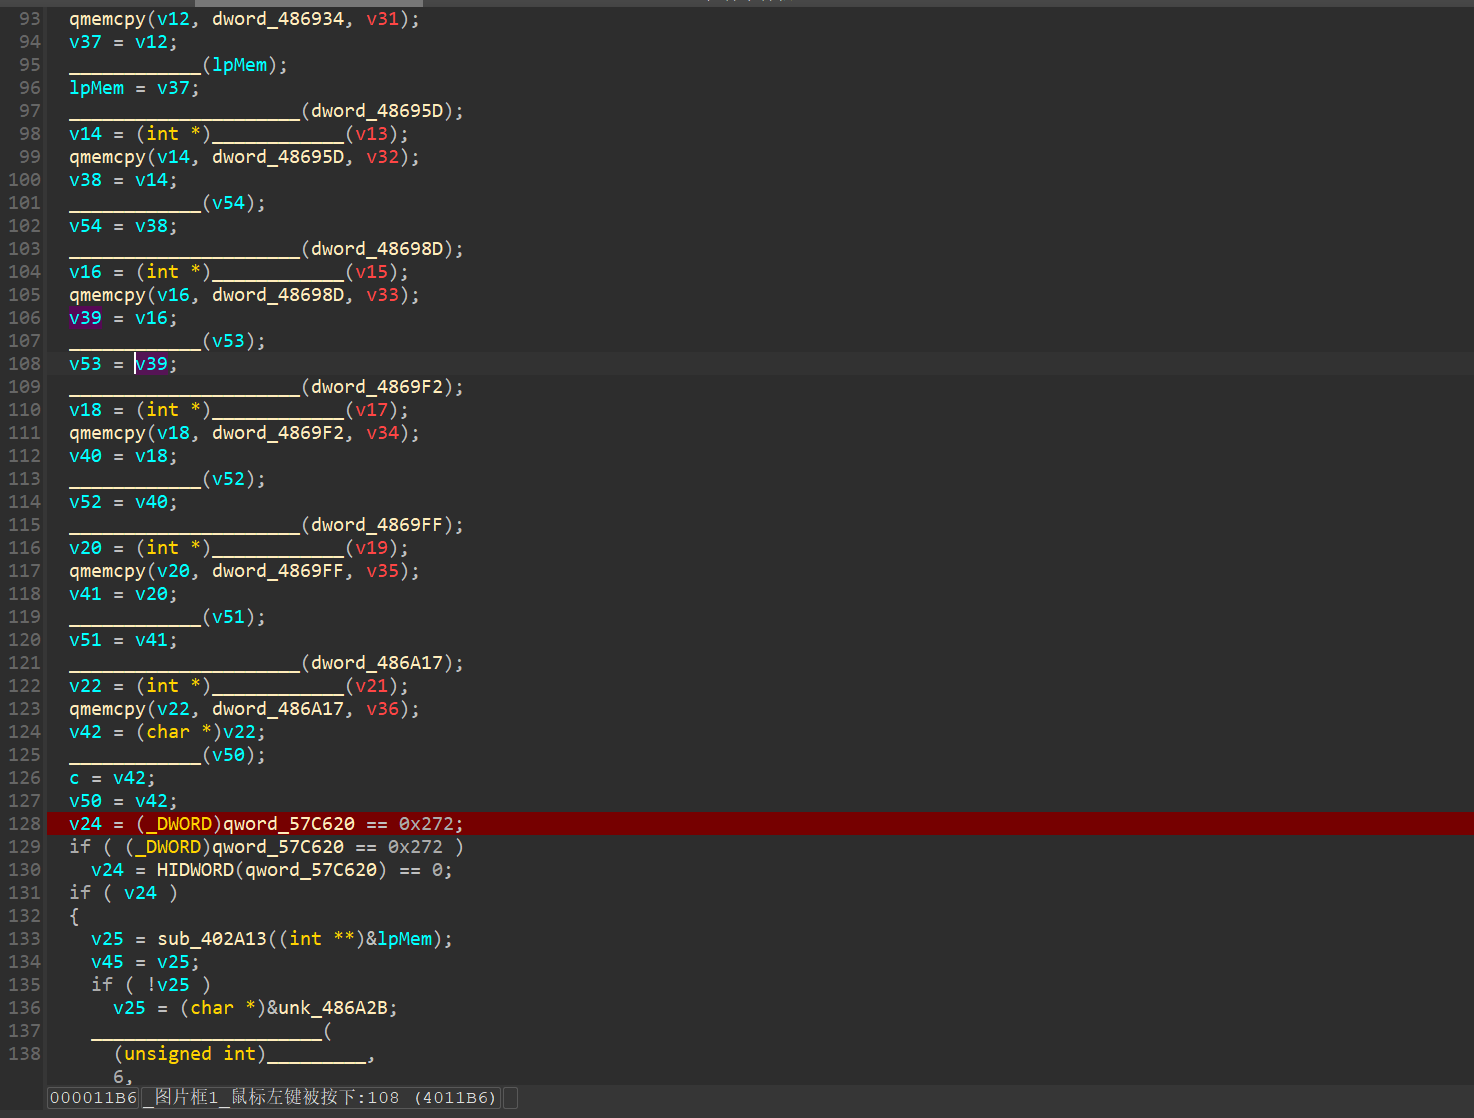Click dword_4869FF on line 115
The width and height of the screenshot is (1474, 1118).
(x=377, y=525)
